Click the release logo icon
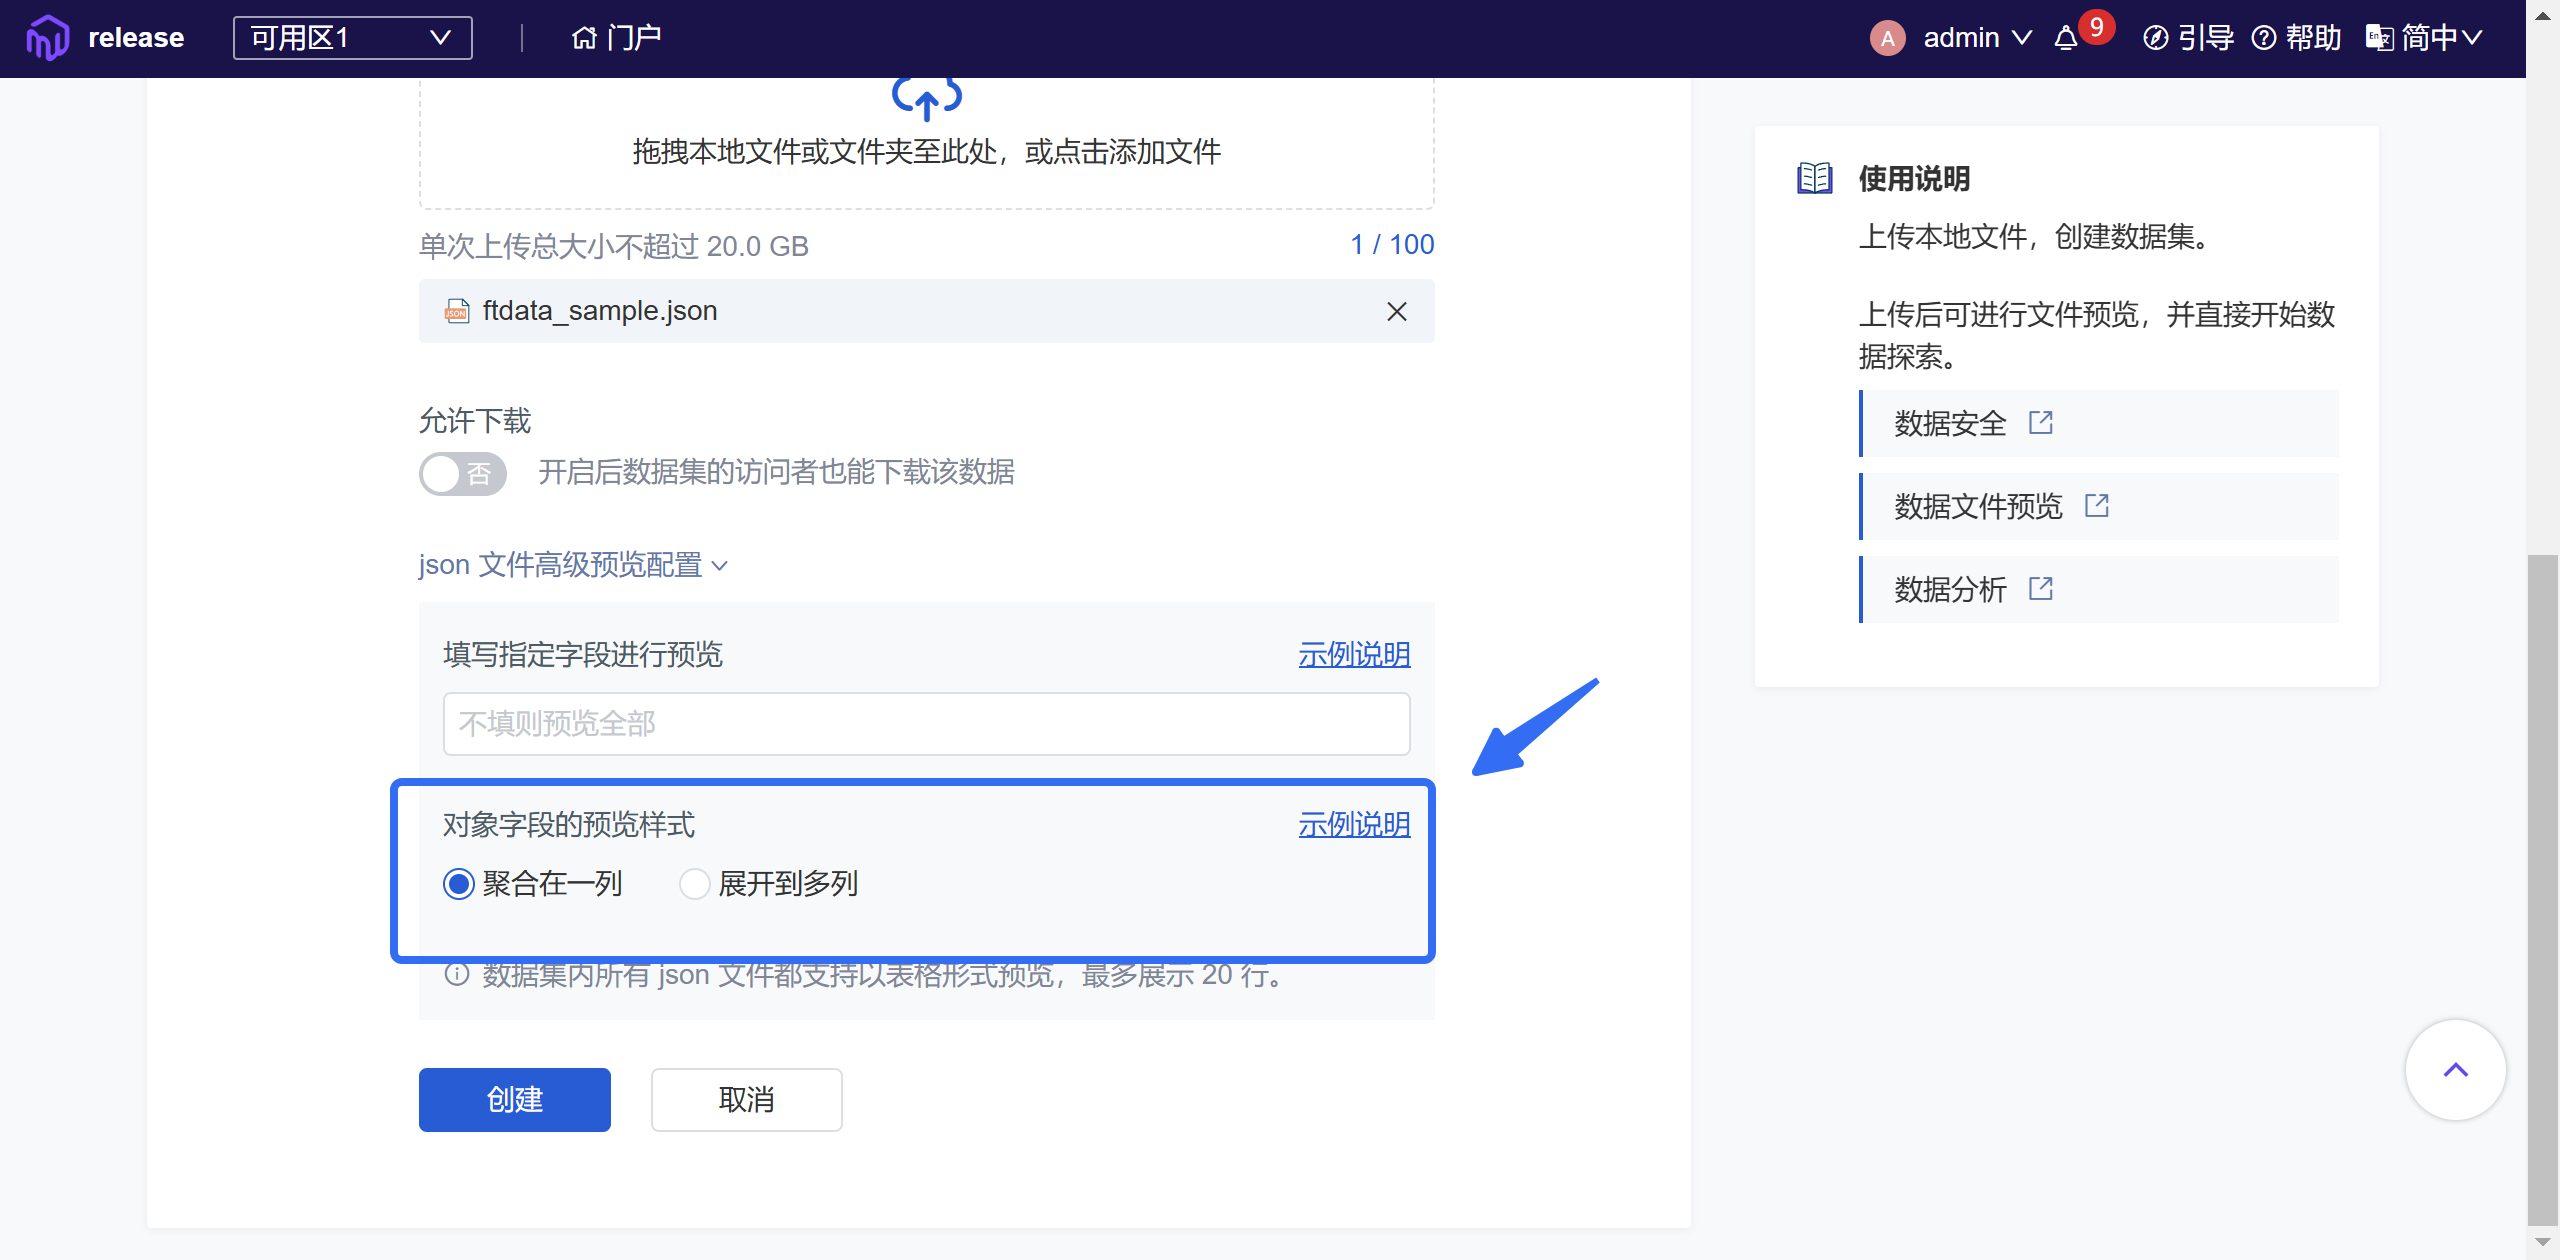2560x1260 pixels. (x=47, y=38)
